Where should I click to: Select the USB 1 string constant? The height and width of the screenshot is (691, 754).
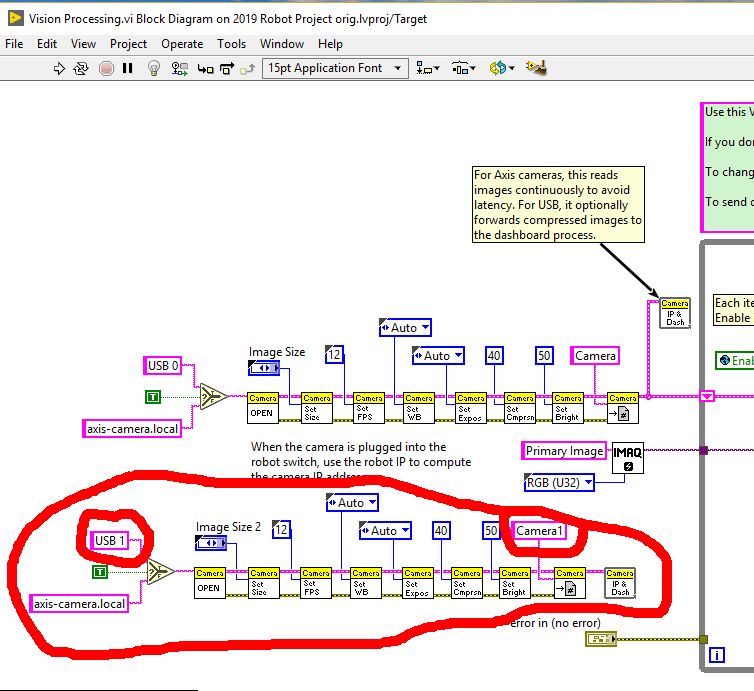[110, 540]
